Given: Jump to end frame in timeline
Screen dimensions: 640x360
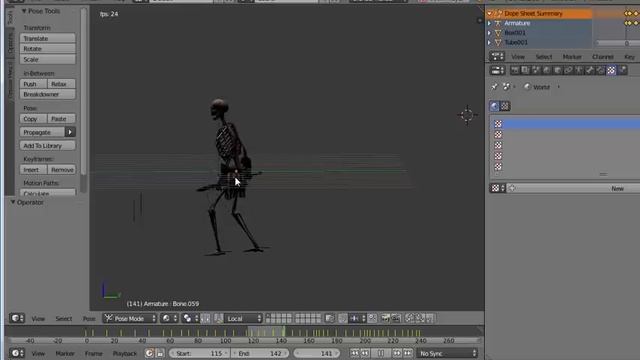Looking at the screenshot, I should [407, 353].
